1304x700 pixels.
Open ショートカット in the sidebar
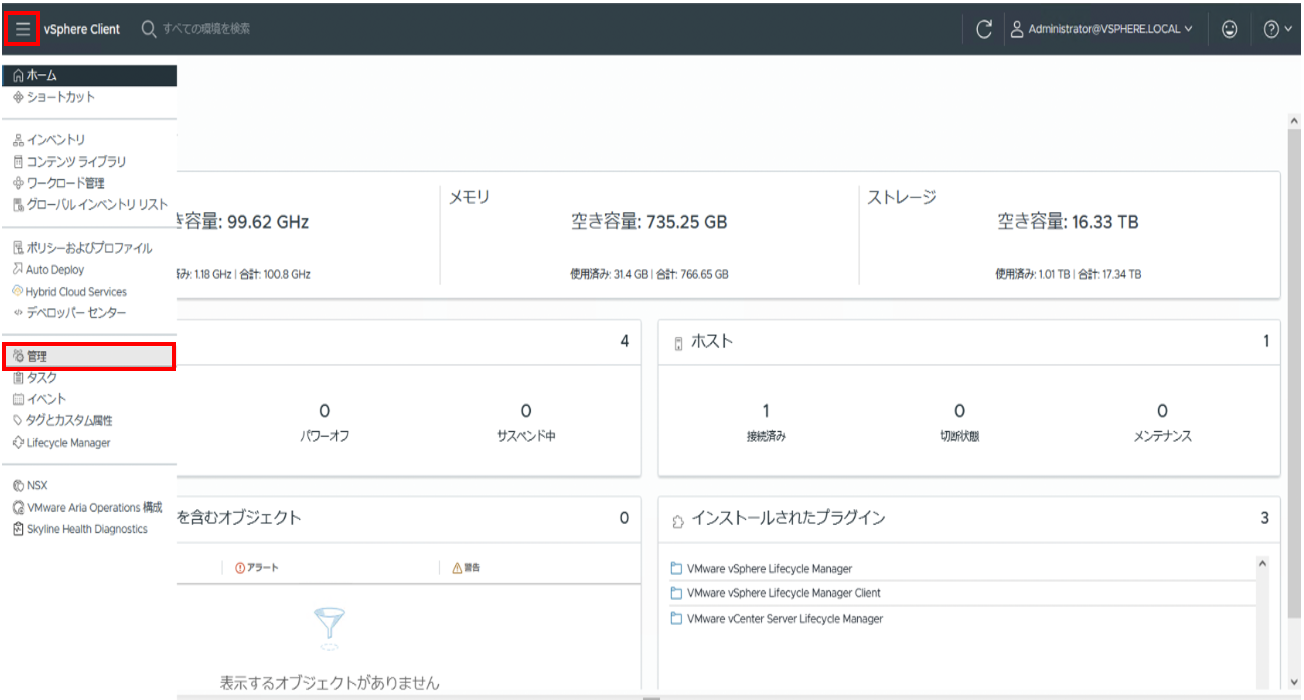point(89,97)
